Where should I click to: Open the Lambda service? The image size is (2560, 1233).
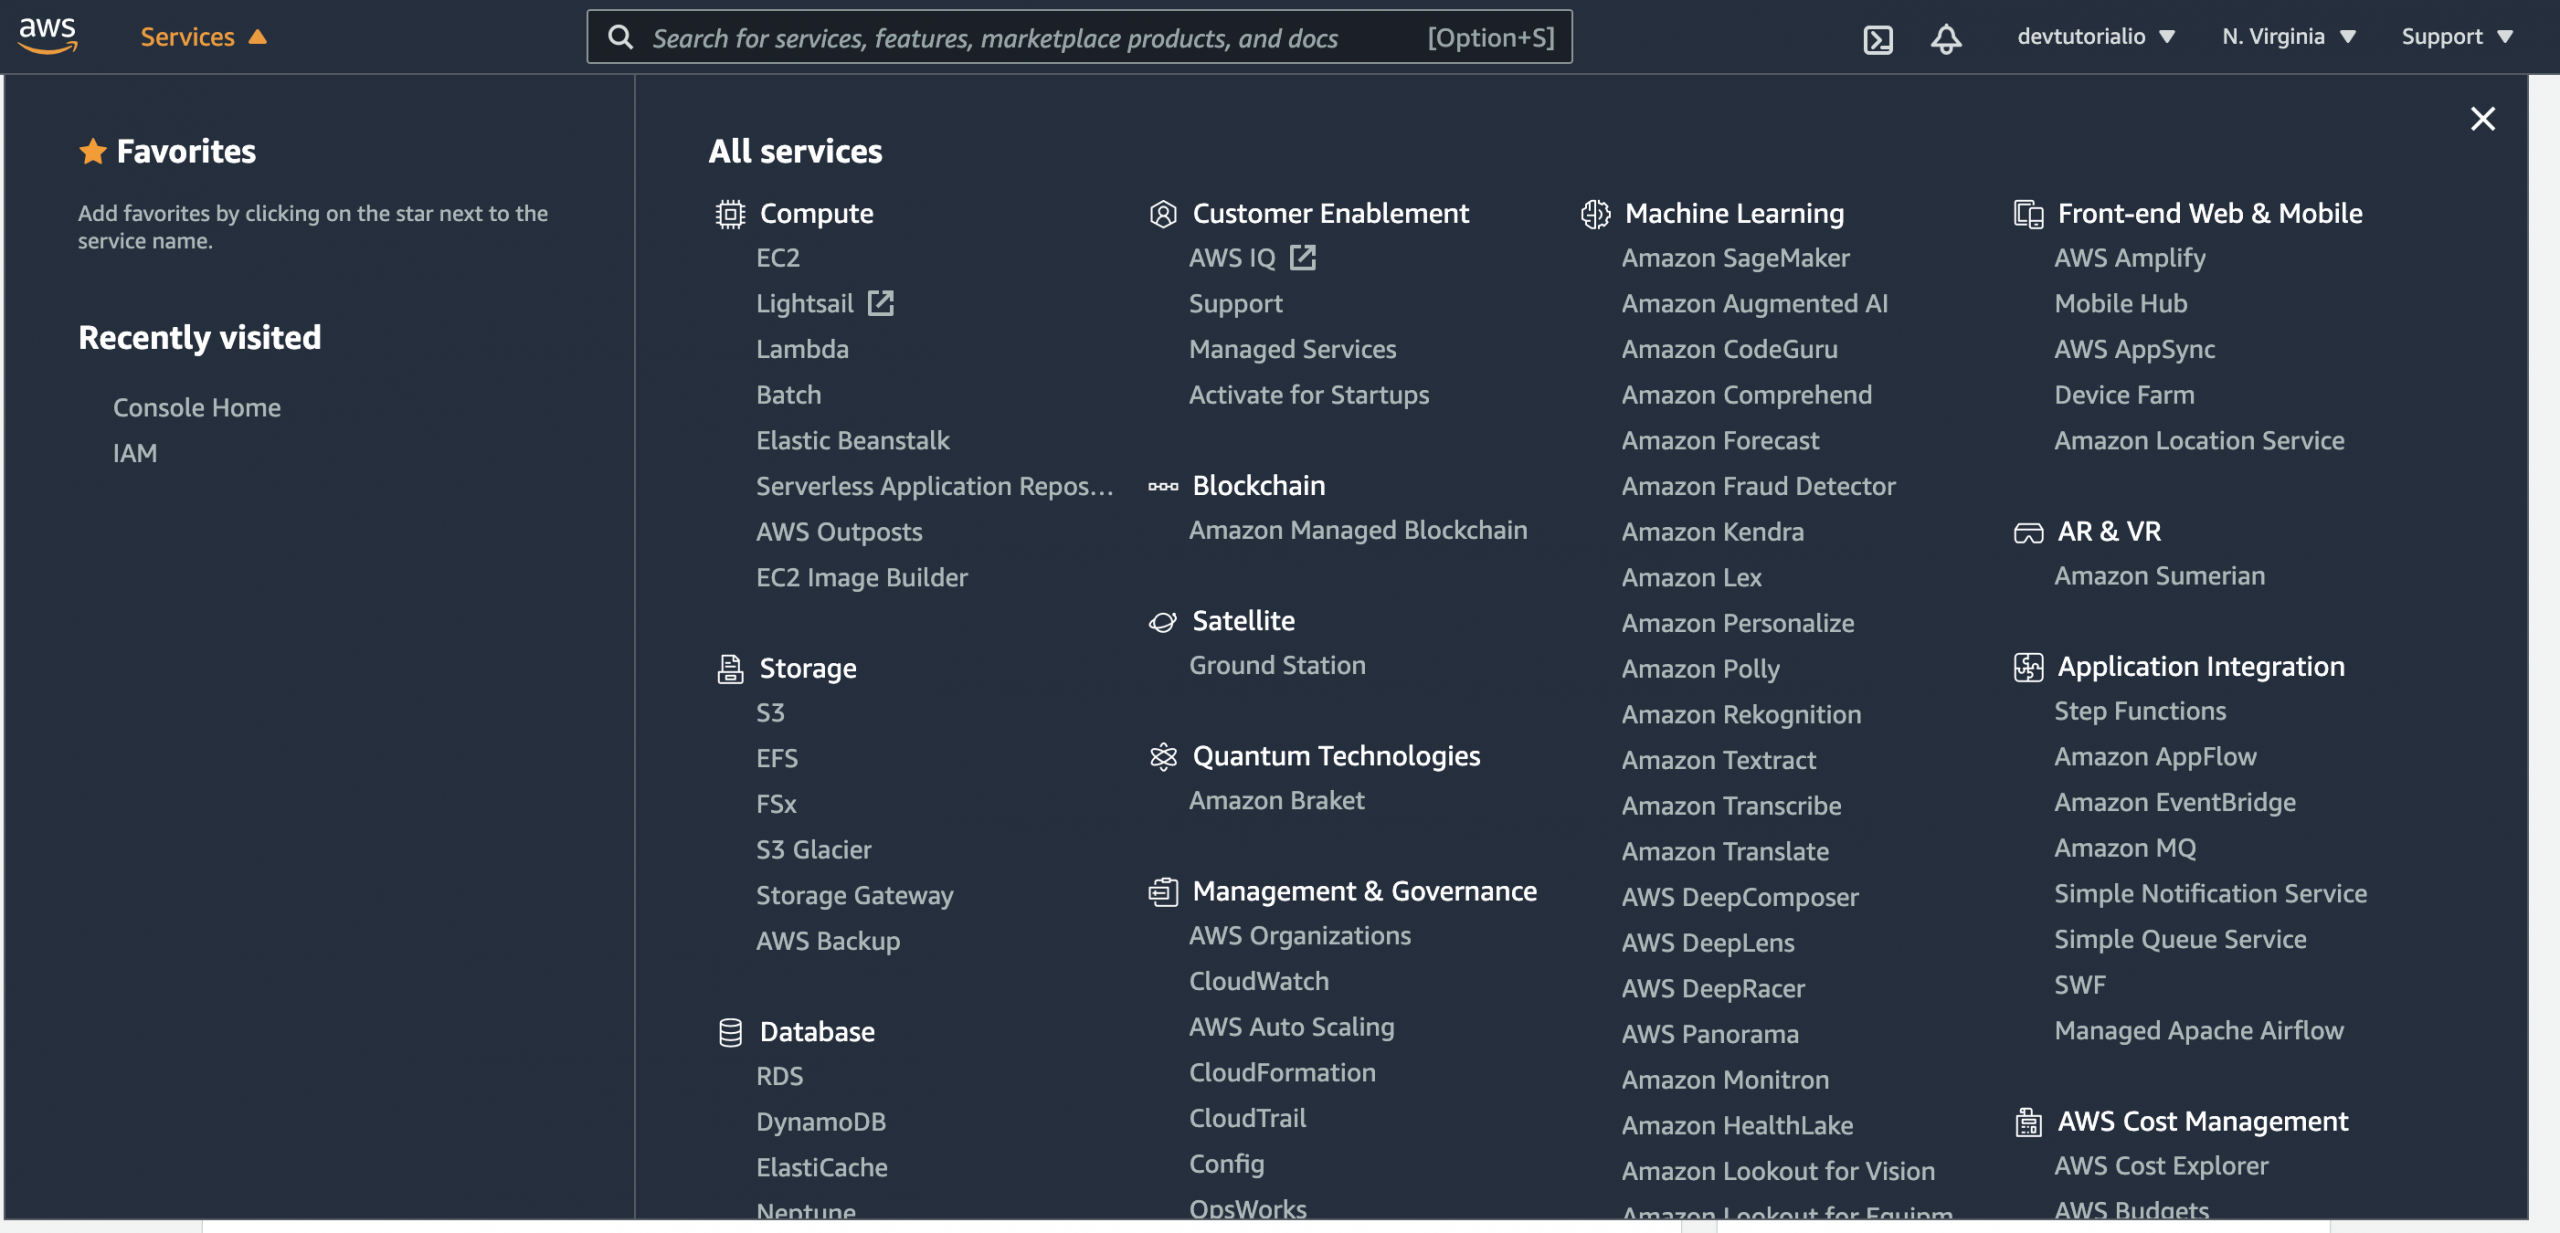point(802,349)
